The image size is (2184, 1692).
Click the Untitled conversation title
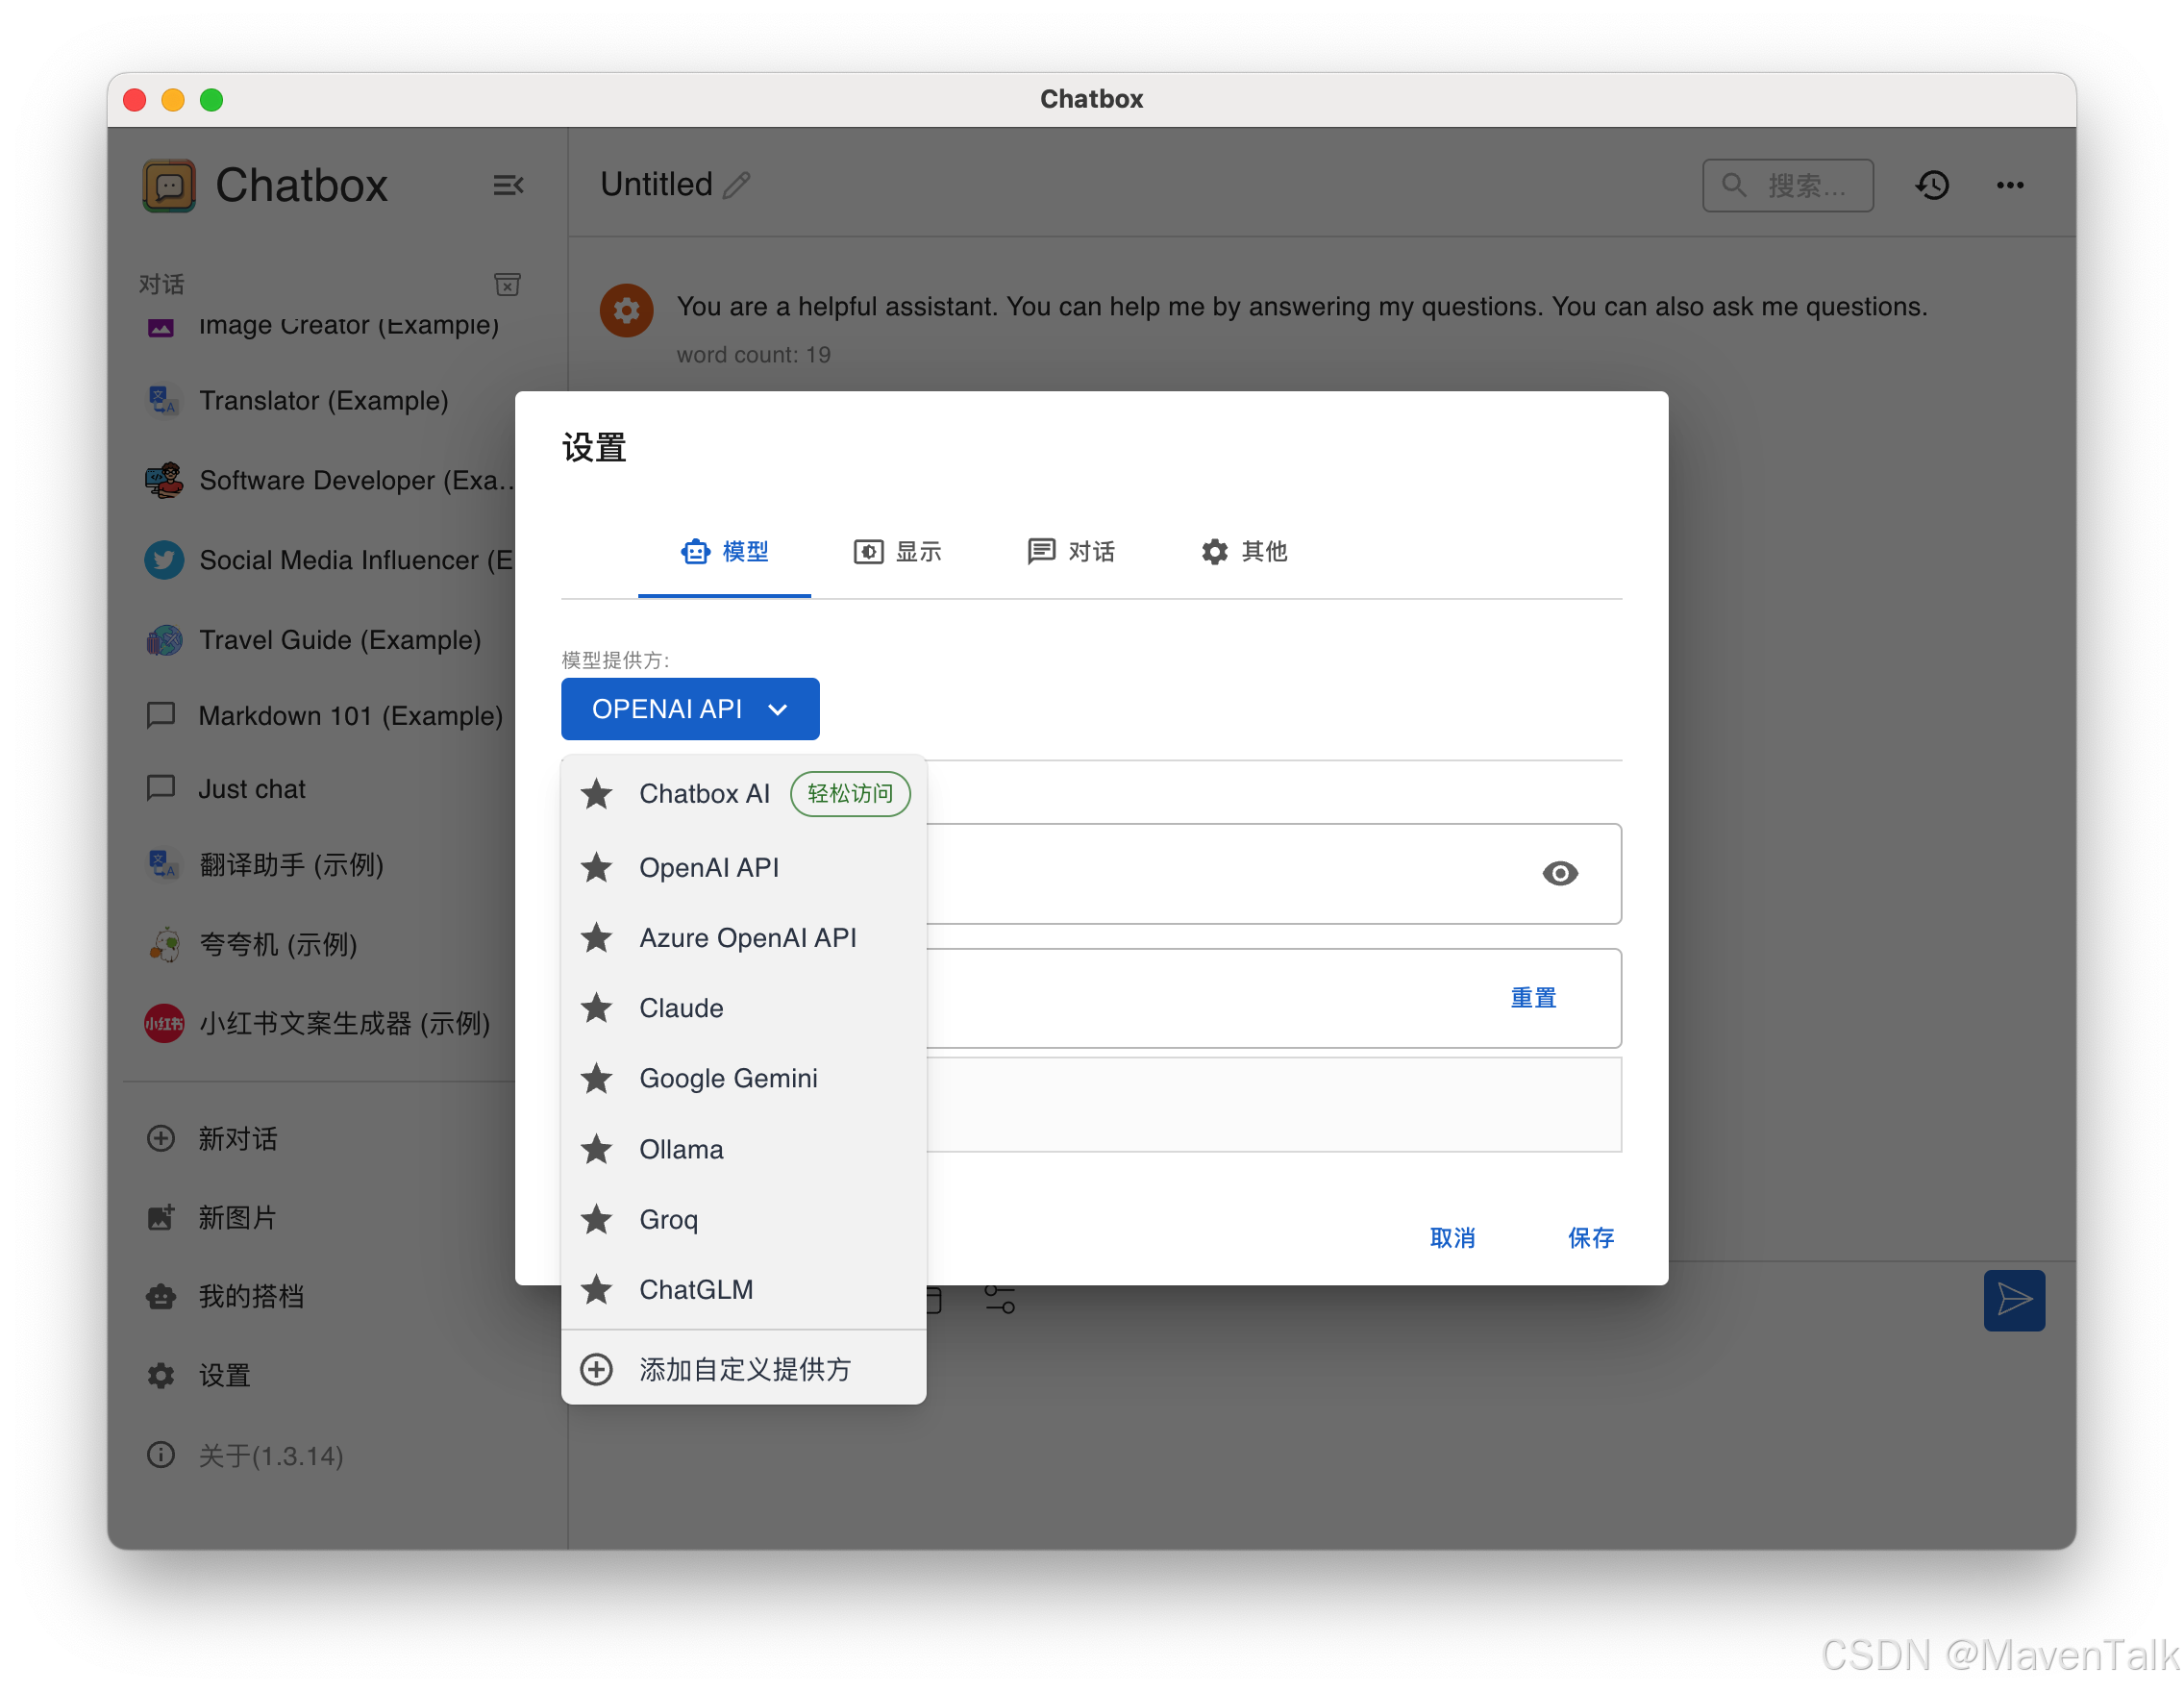click(x=656, y=185)
